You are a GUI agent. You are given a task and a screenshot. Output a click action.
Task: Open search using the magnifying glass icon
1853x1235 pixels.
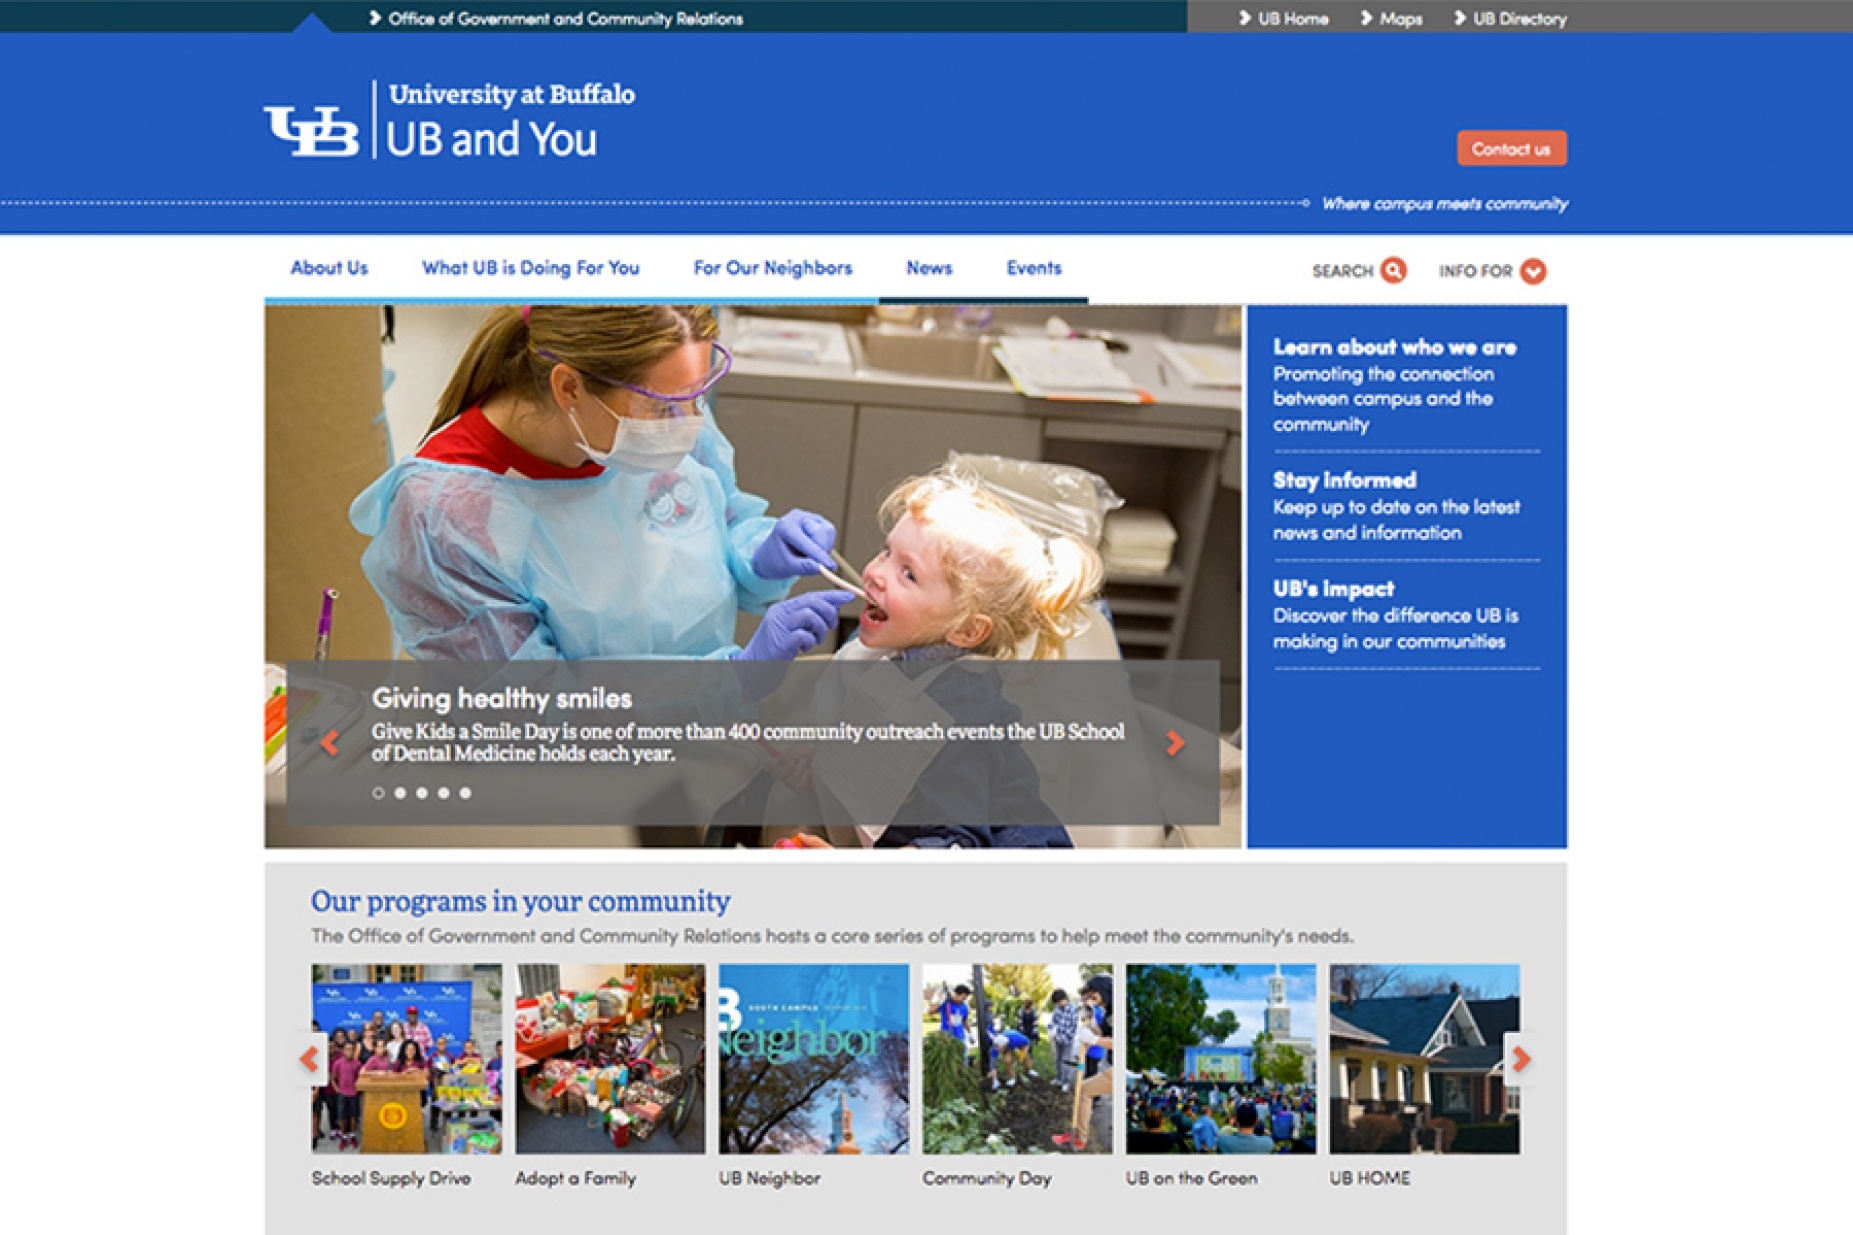click(1394, 270)
